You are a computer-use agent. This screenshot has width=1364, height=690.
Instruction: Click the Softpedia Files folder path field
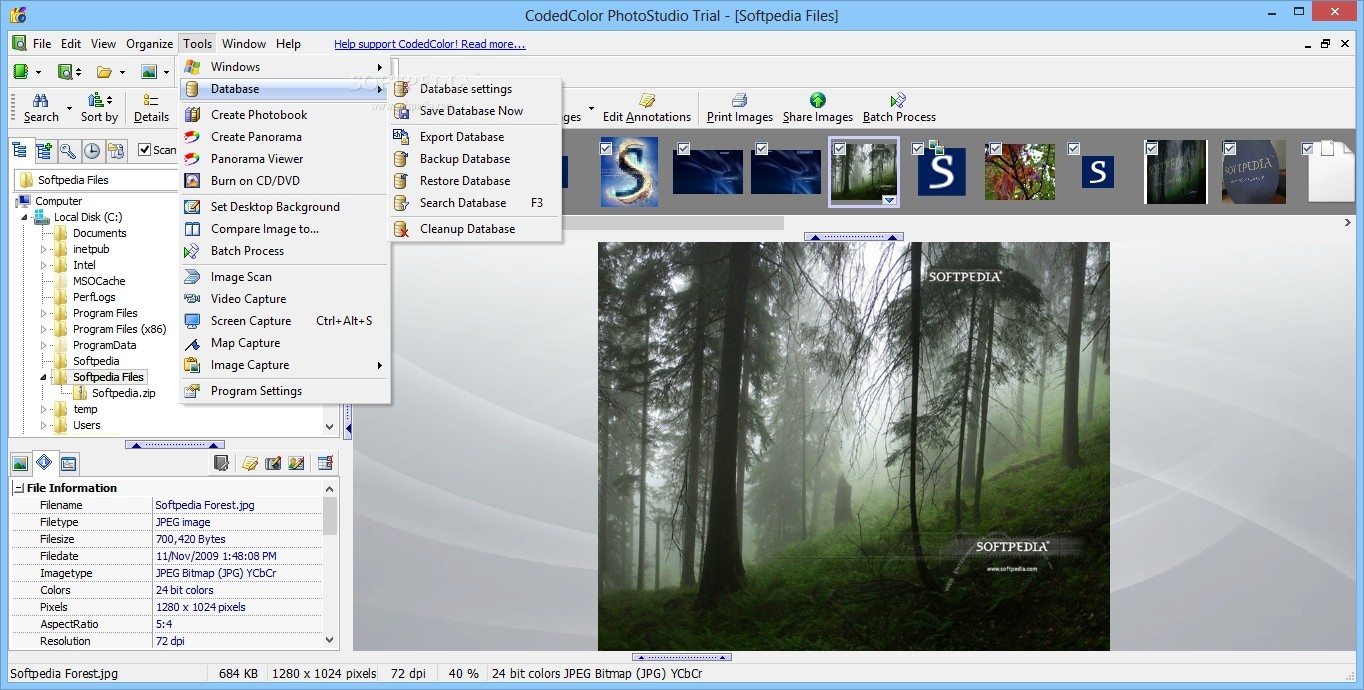coord(96,180)
